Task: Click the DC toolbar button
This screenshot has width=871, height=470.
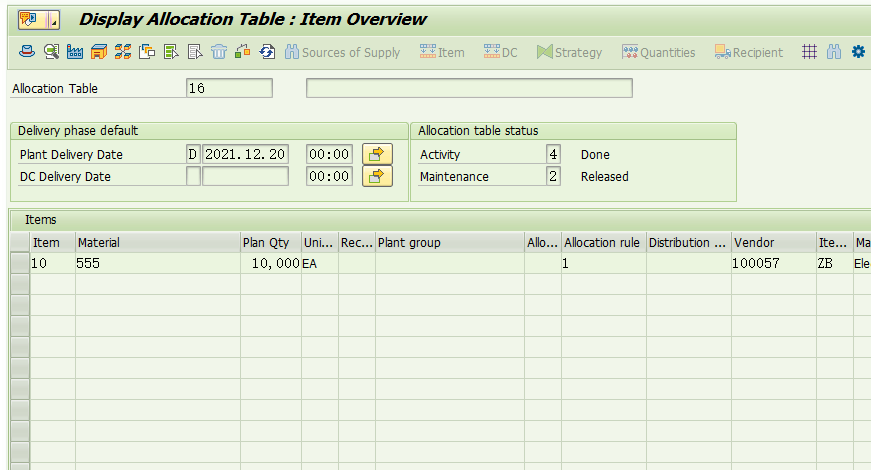Action: click(x=500, y=52)
